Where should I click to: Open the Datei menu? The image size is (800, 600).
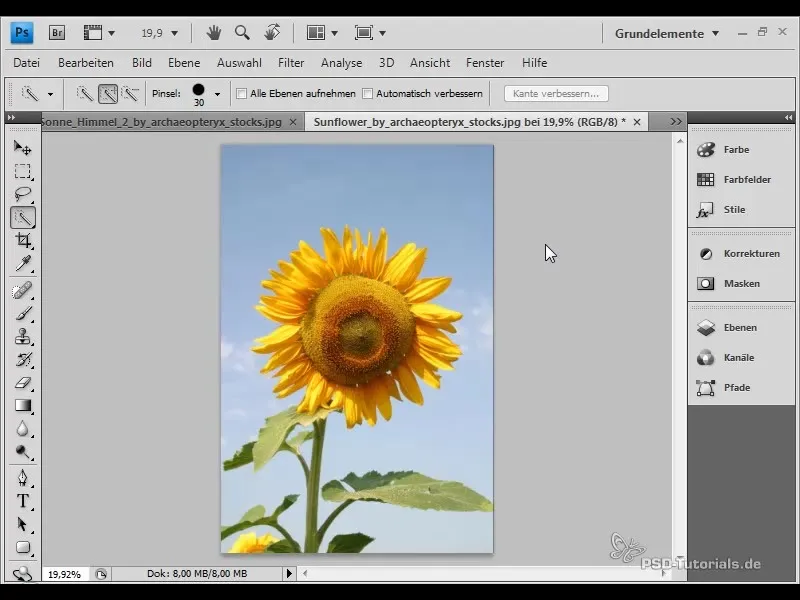27,63
